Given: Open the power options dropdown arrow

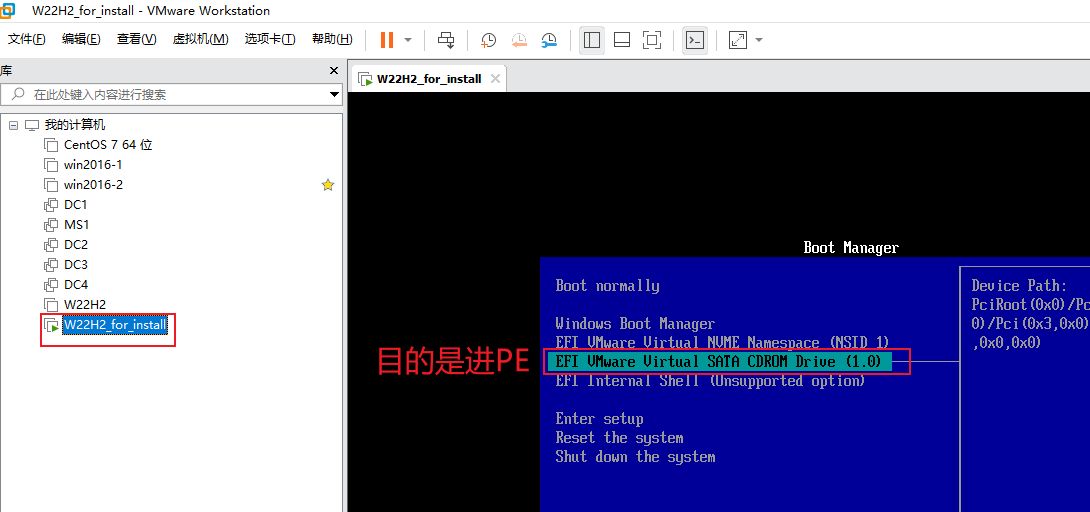Looking at the screenshot, I should tap(408, 40).
